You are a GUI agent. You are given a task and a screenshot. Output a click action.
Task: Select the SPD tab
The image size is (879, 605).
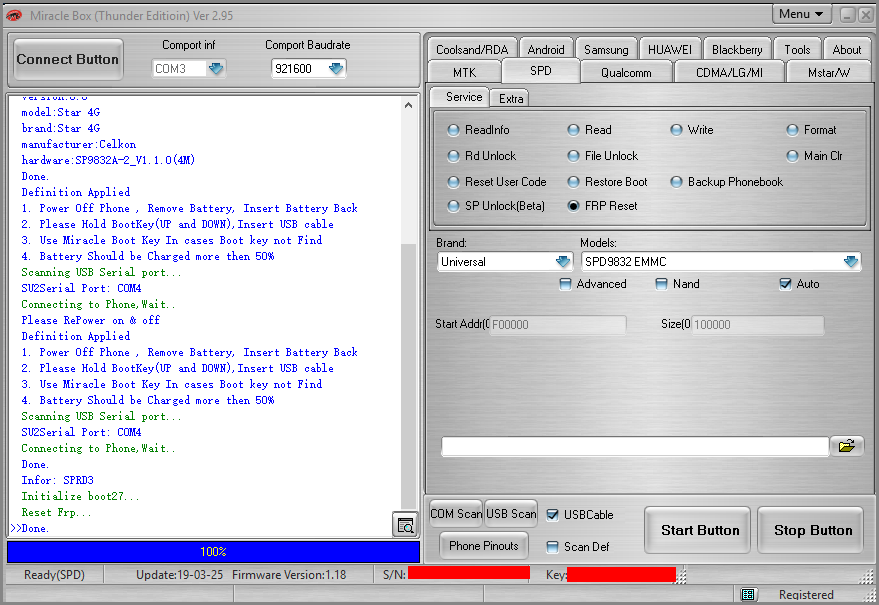pos(540,71)
